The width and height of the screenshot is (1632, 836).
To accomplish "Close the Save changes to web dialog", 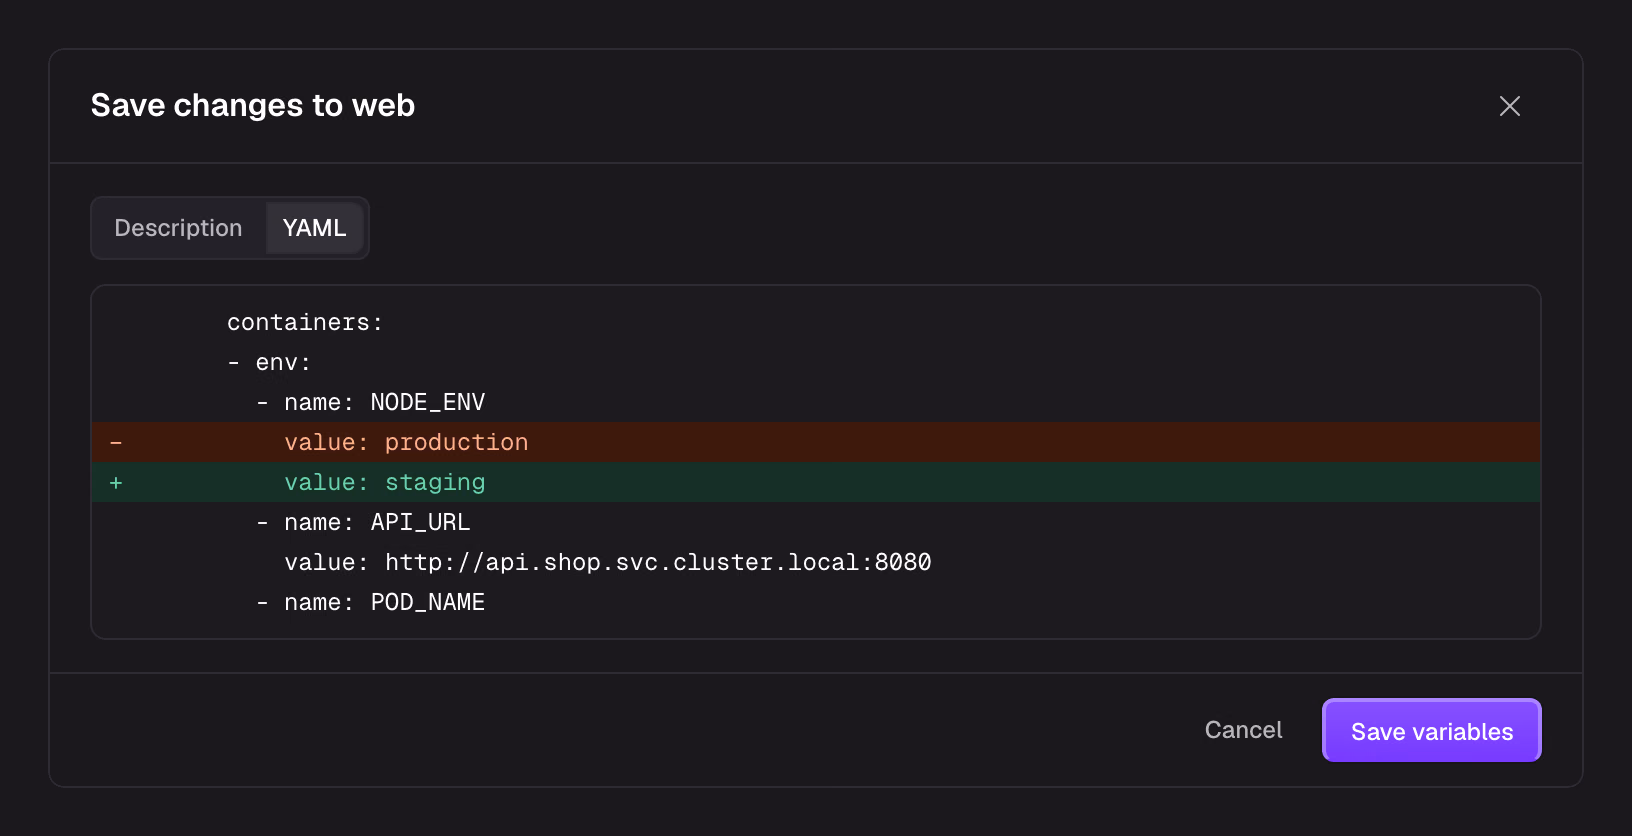I will point(1510,106).
